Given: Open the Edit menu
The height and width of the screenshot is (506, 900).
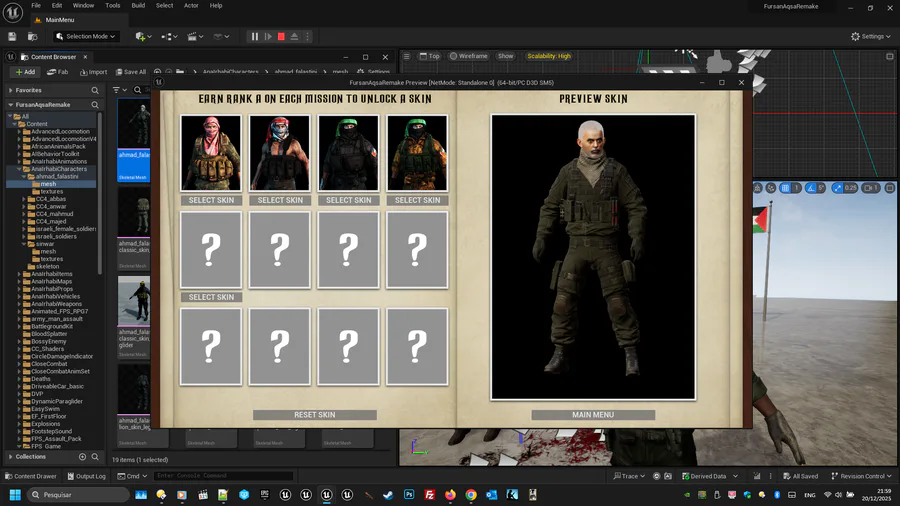Looking at the screenshot, I should (57, 5).
